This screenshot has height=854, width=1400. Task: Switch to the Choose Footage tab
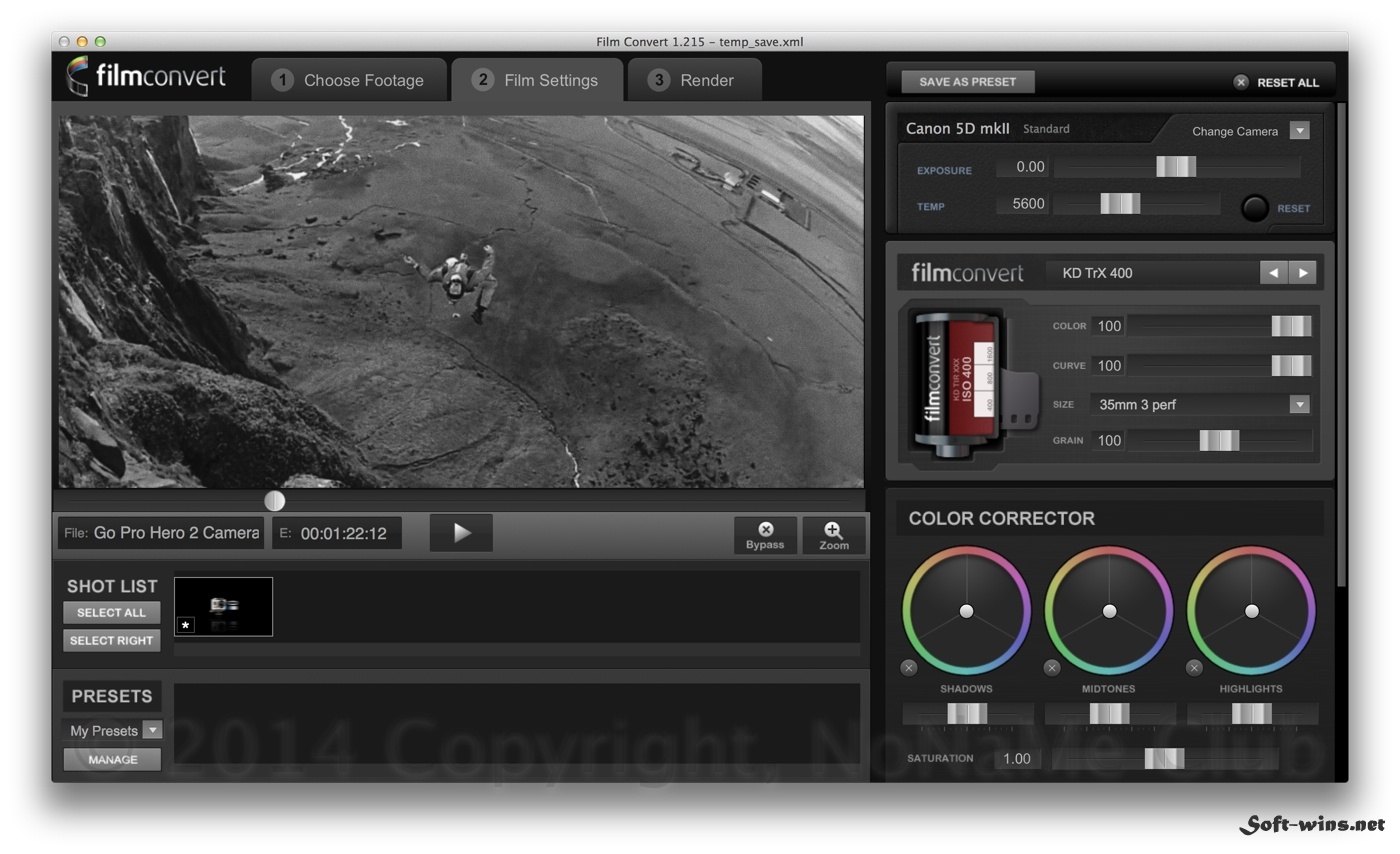(348, 80)
